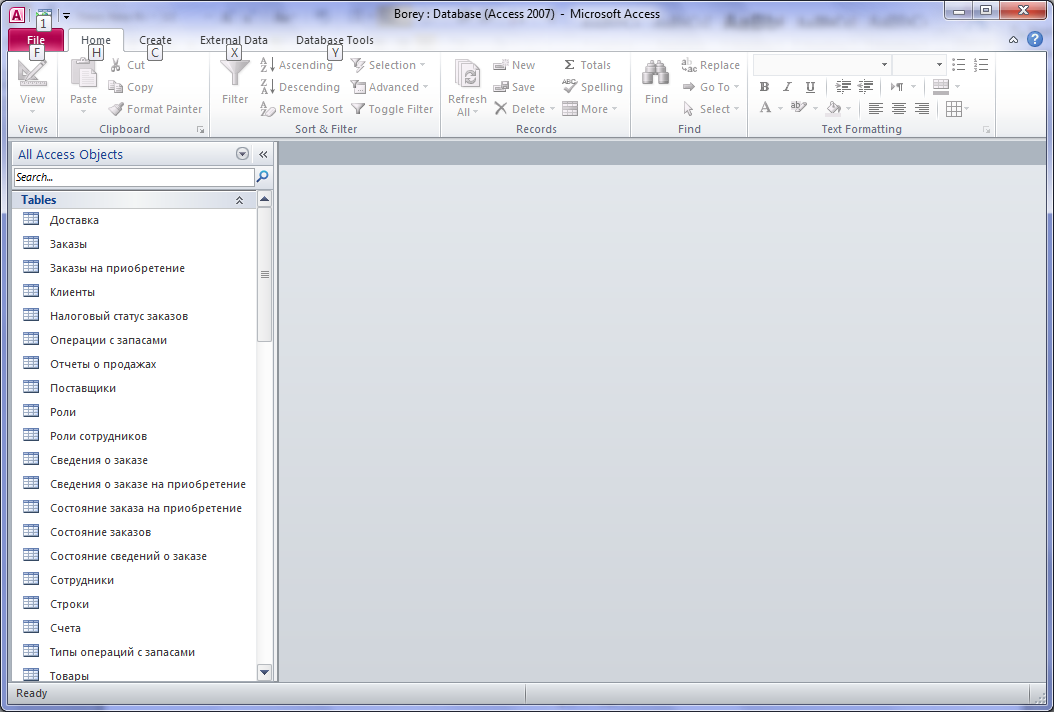This screenshot has height=712, width=1054.
Task: Click the Totals sigma button
Action: coord(587,65)
